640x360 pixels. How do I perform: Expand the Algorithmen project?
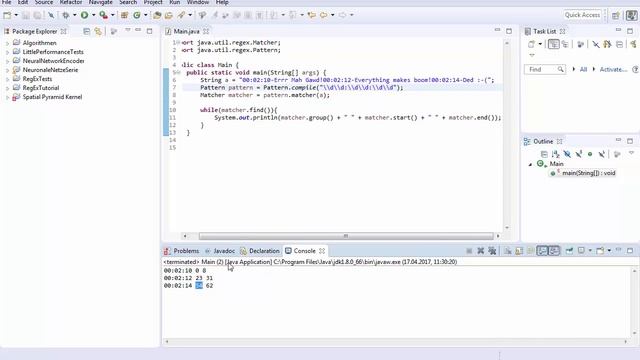[x=7, y=43]
